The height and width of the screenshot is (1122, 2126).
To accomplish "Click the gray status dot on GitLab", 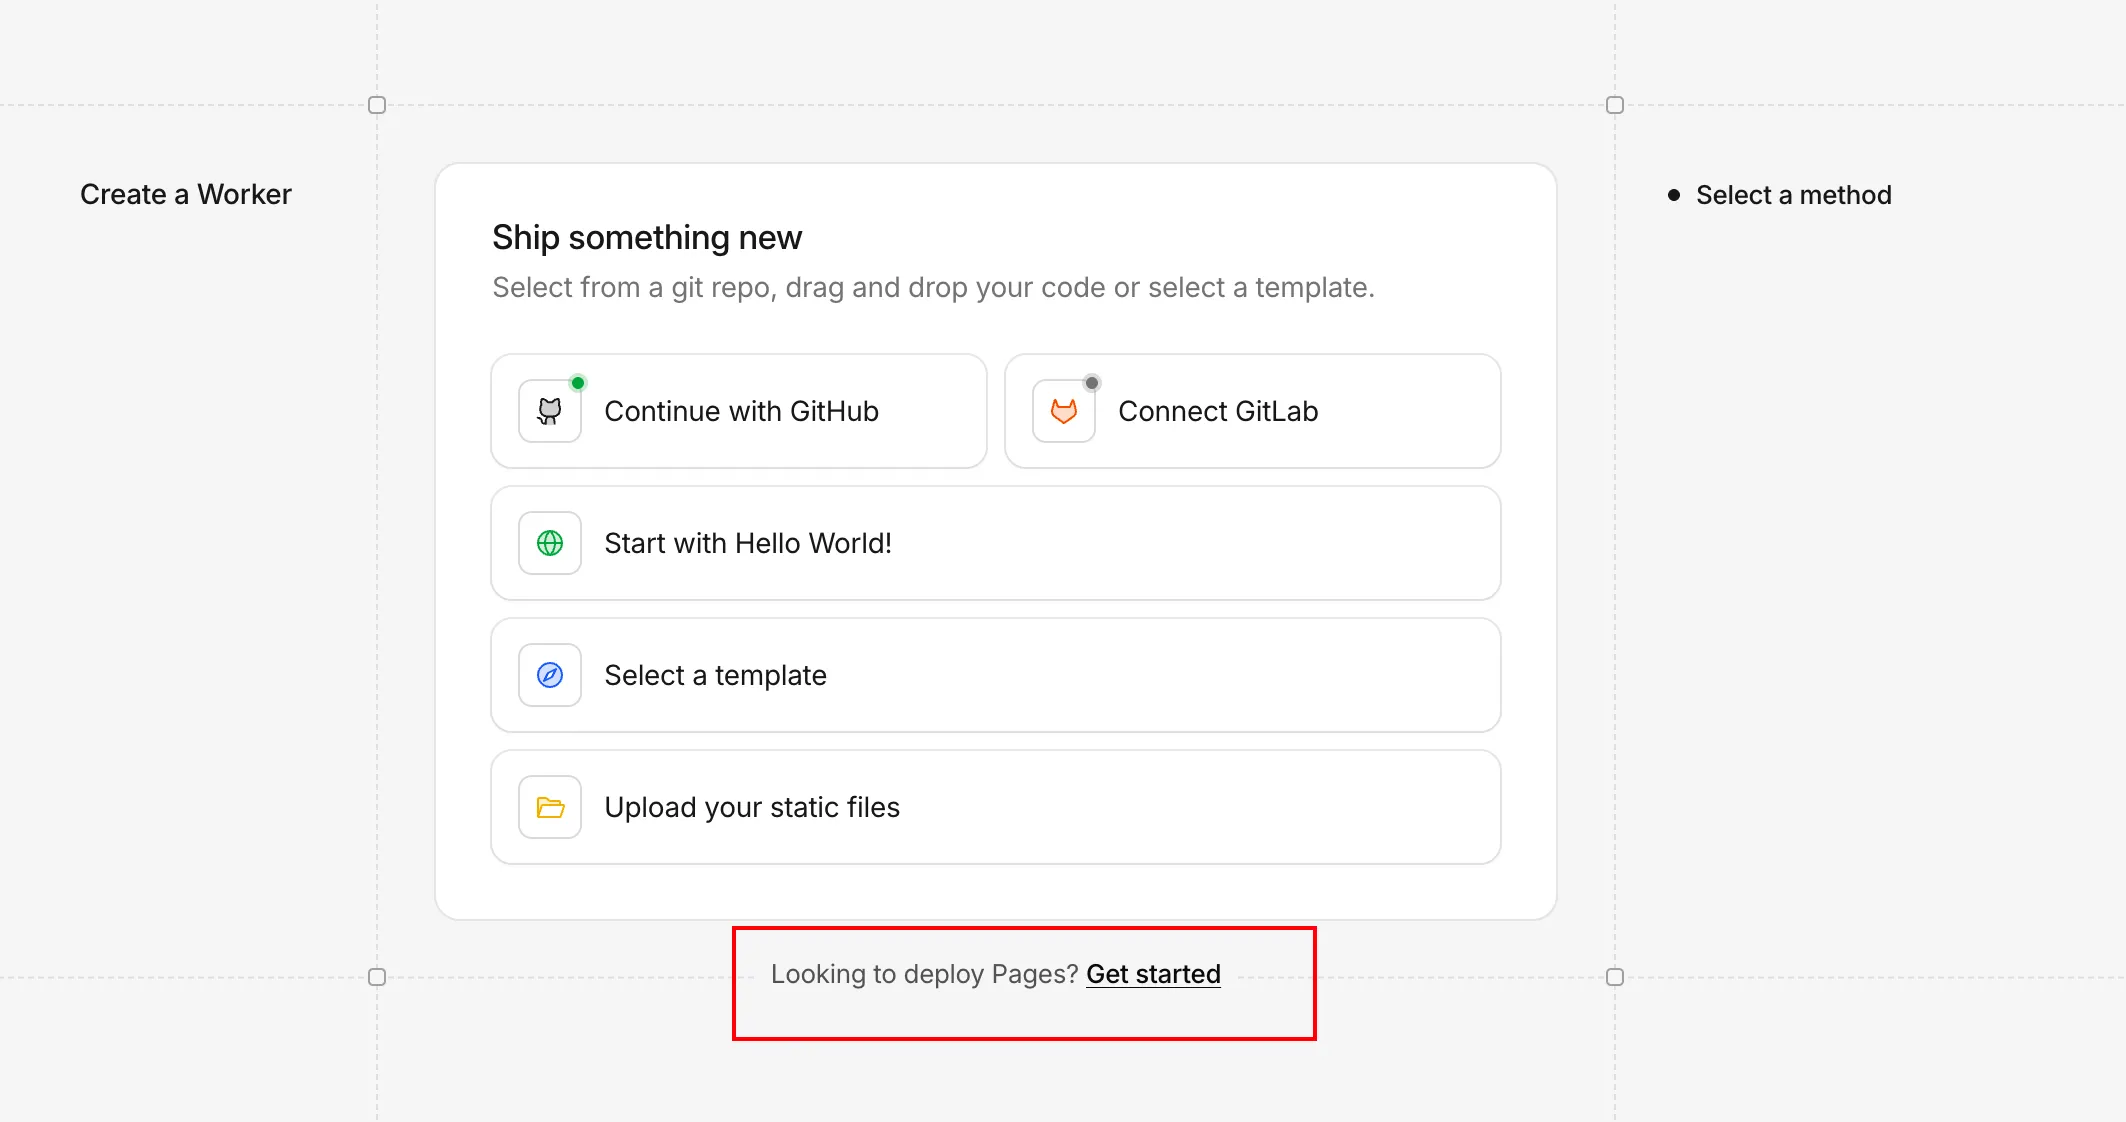I will click(1092, 383).
